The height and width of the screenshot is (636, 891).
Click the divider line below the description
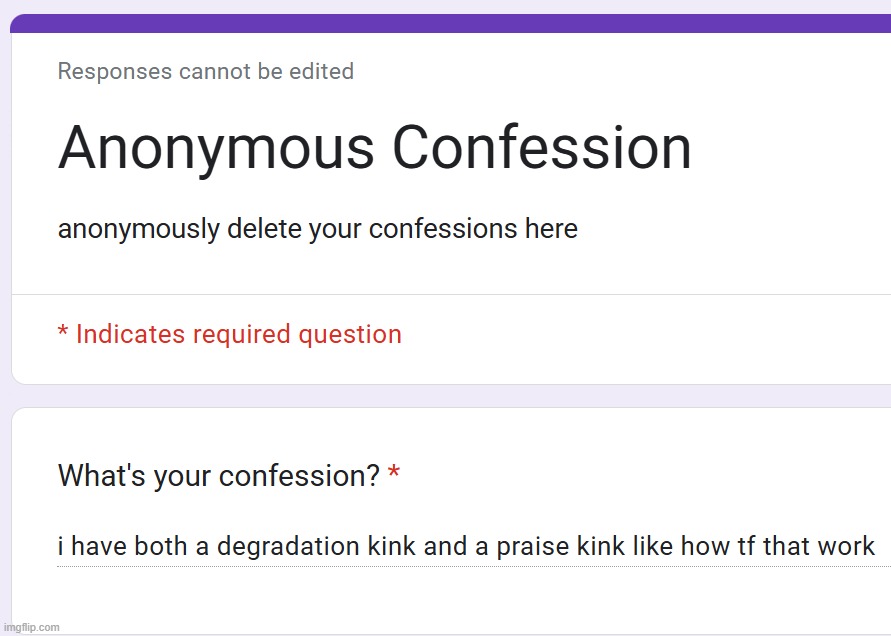click(x=450, y=294)
